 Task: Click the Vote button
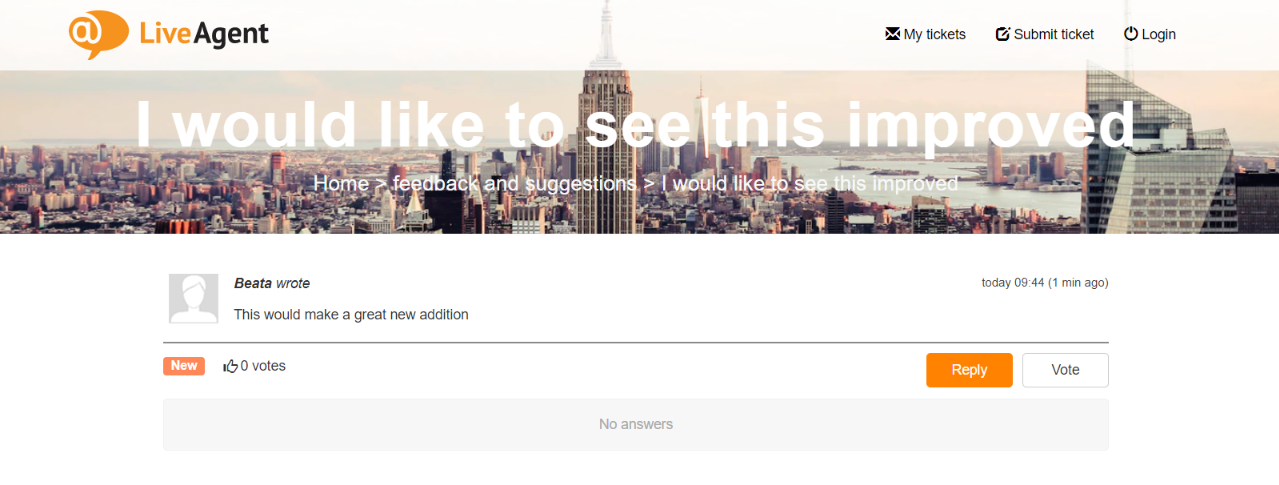pyautogui.click(x=1065, y=370)
